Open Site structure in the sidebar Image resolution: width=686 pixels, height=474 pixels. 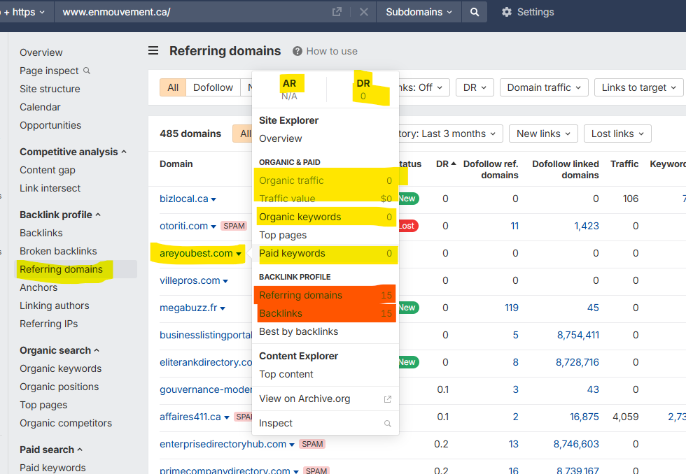coord(50,89)
